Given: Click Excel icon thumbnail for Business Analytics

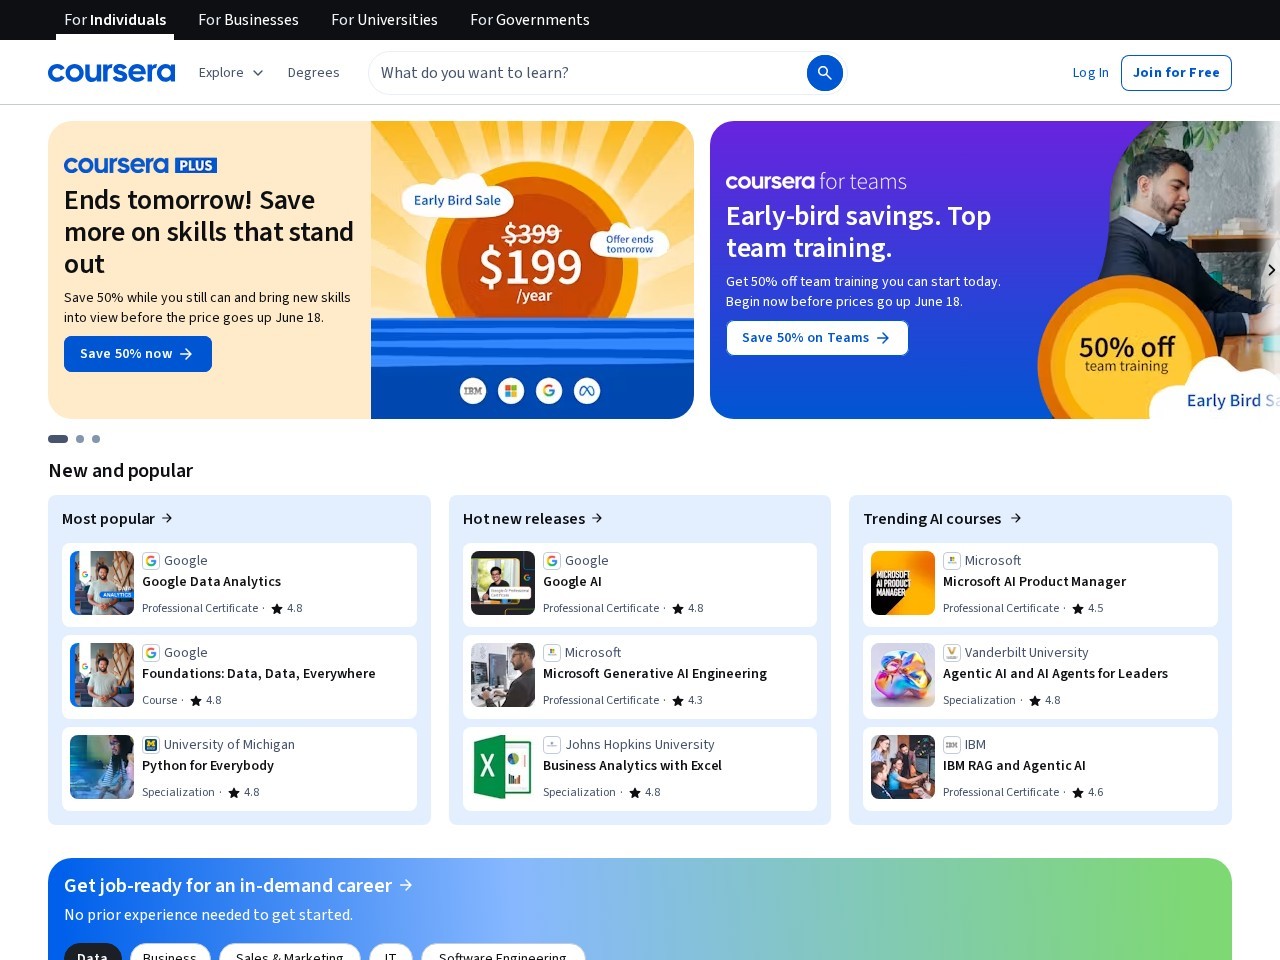Looking at the screenshot, I should point(503,767).
